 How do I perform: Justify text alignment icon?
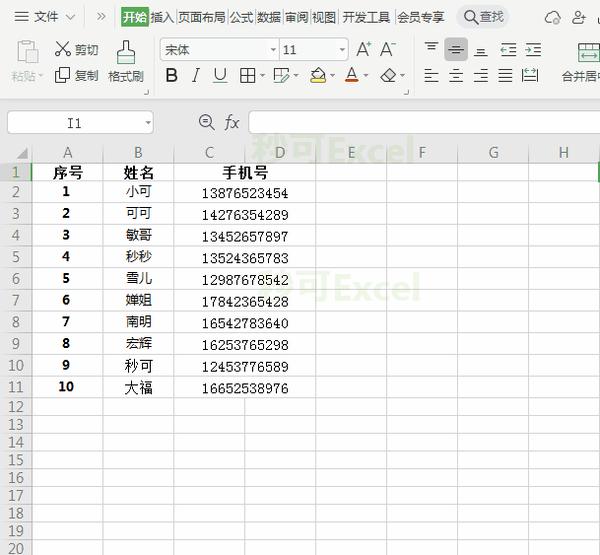[505, 75]
